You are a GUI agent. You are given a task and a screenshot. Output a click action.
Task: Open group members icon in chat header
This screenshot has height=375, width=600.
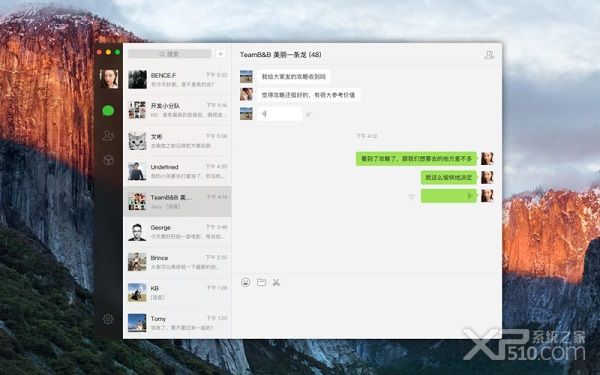coord(489,55)
